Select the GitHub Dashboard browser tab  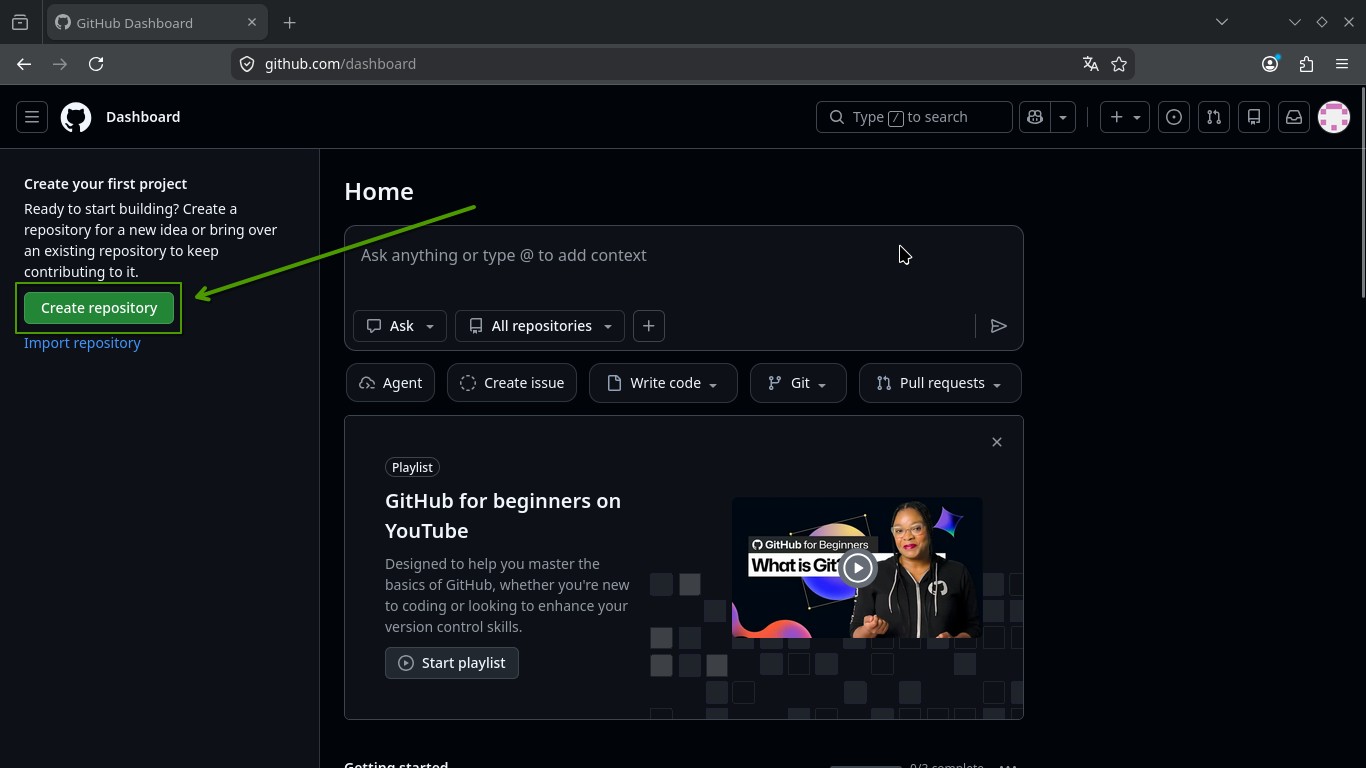157,22
